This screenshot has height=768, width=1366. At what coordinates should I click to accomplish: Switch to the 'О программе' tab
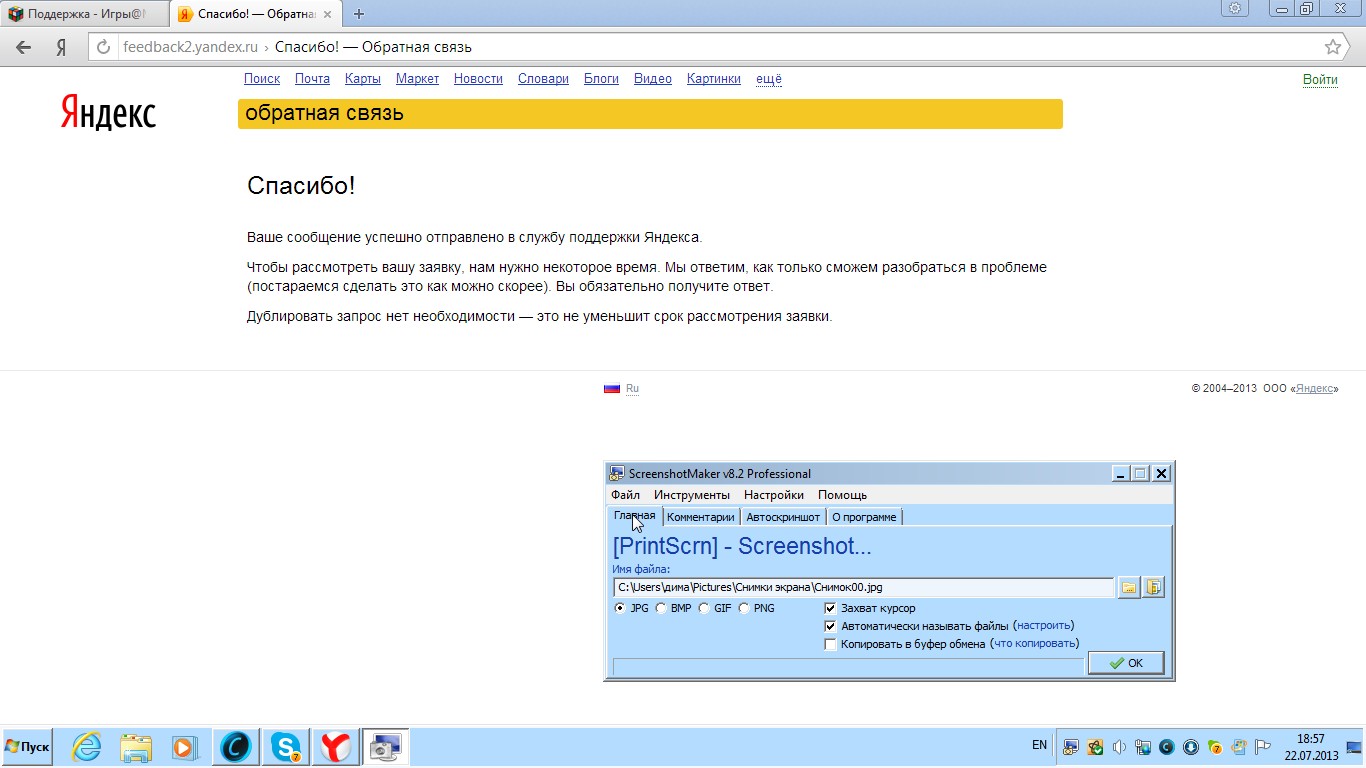point(864,517)
